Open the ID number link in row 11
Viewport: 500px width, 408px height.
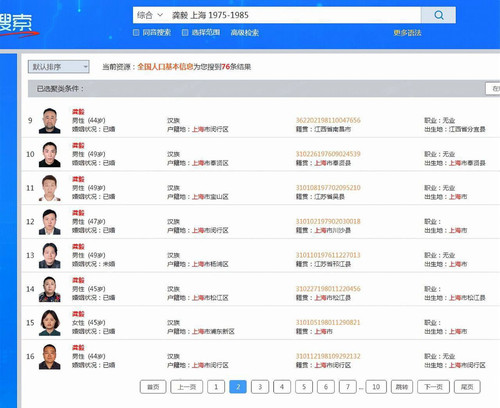[x=328, y=188]
